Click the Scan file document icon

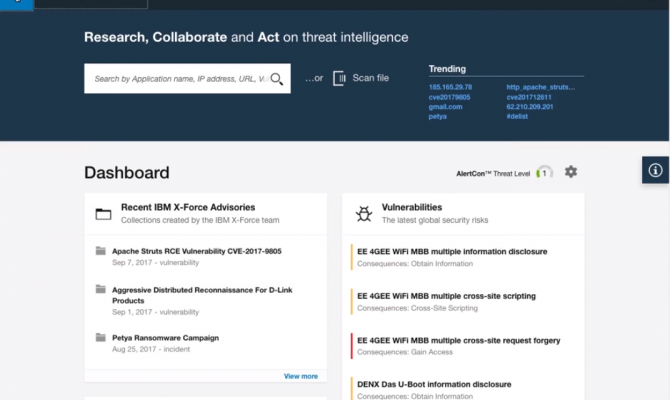pos(340,78)
